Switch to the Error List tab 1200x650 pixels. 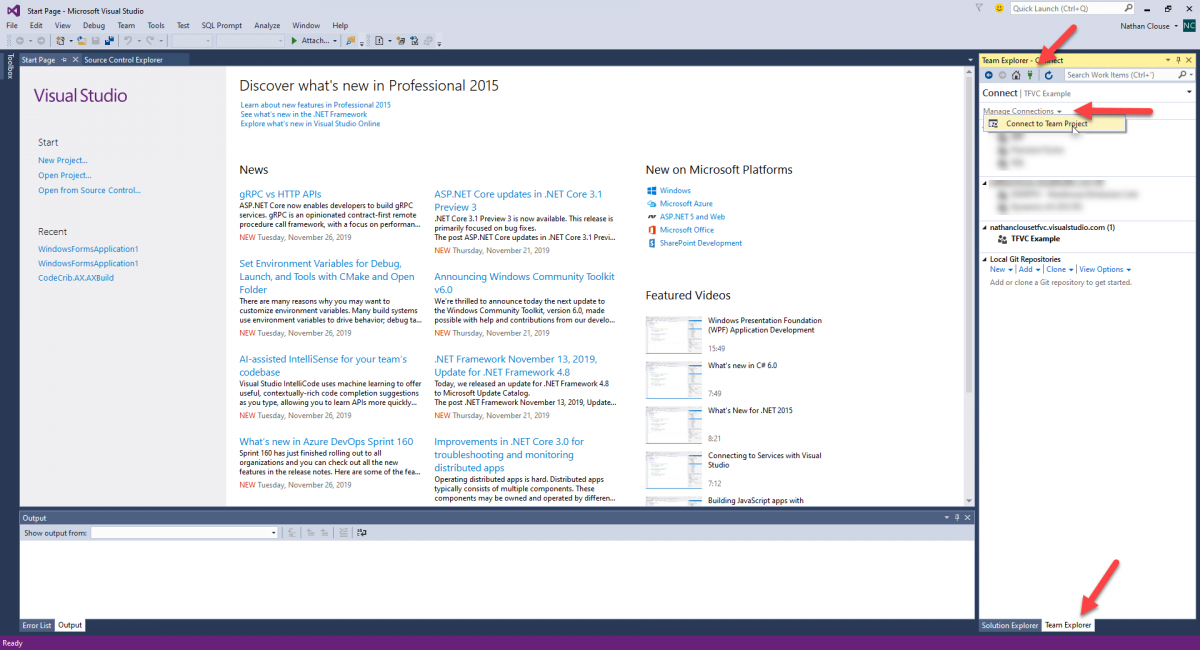[37, 625]
